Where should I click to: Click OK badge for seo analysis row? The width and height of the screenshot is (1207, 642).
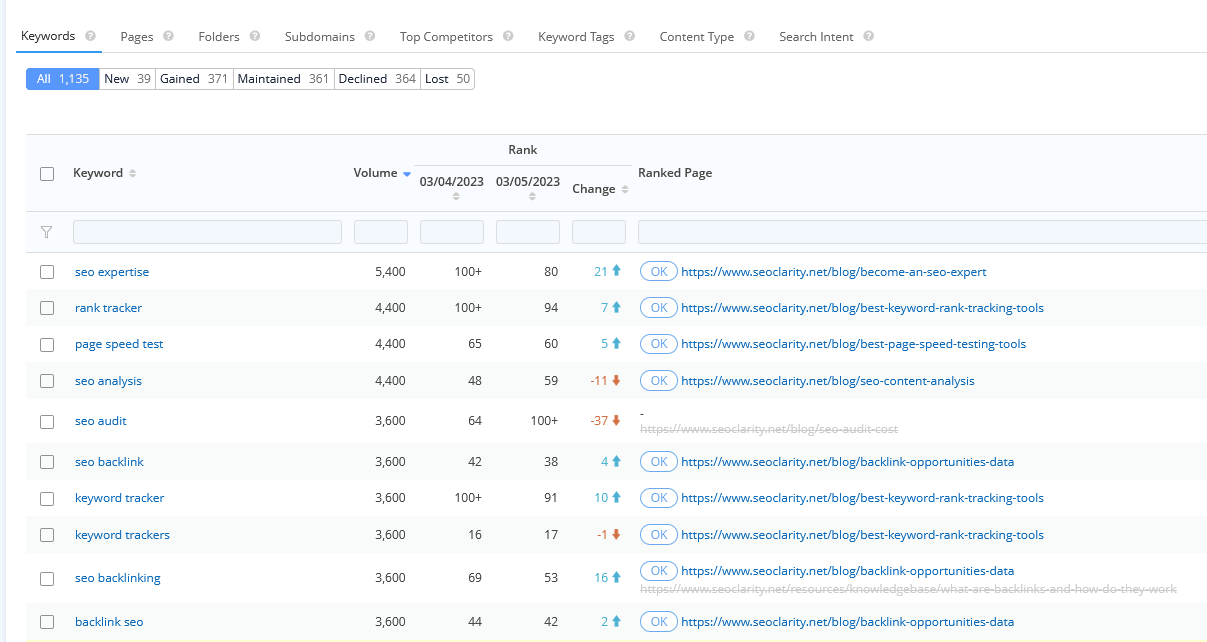(659, 381)
